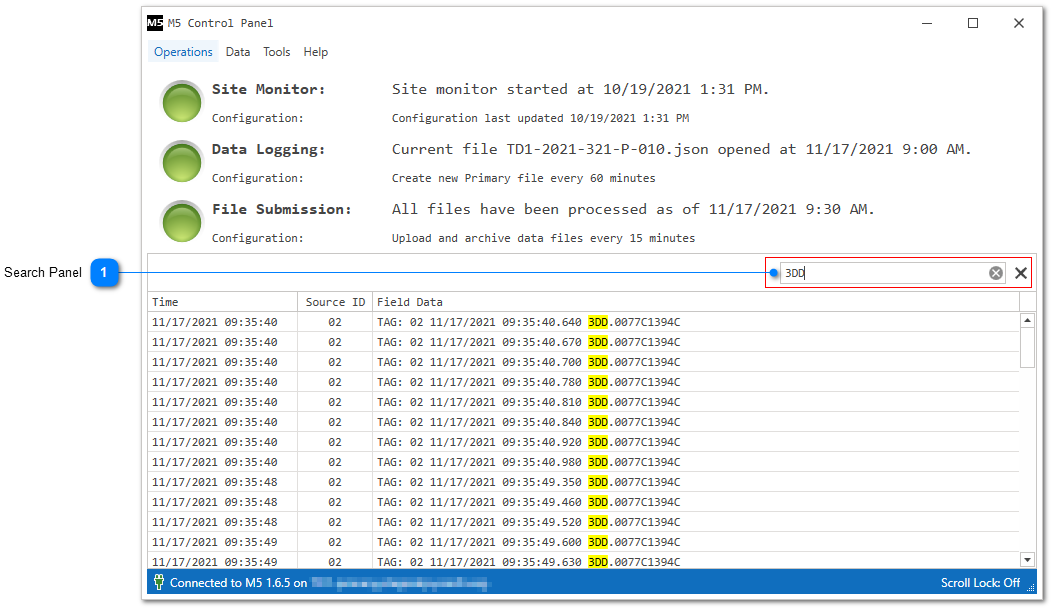Click the M5 application icon in title bar

click(155, 23)
